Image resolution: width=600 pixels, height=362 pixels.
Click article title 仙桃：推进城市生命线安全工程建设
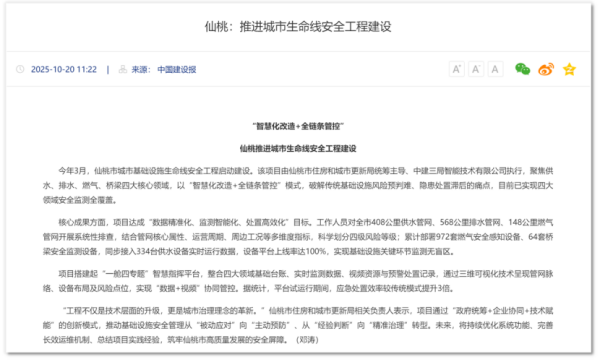click(298, 27)
